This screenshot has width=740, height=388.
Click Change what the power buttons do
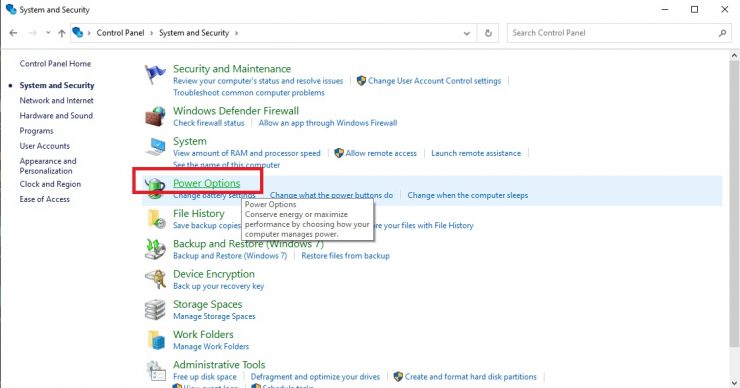331,195
